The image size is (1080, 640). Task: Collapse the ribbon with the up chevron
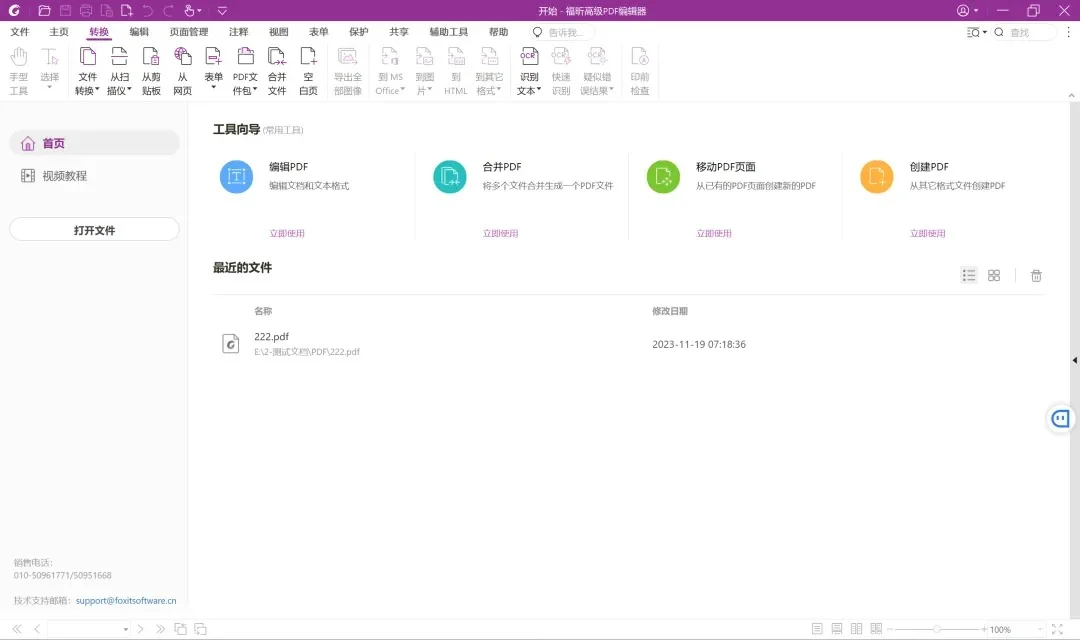click(1071, 96)
